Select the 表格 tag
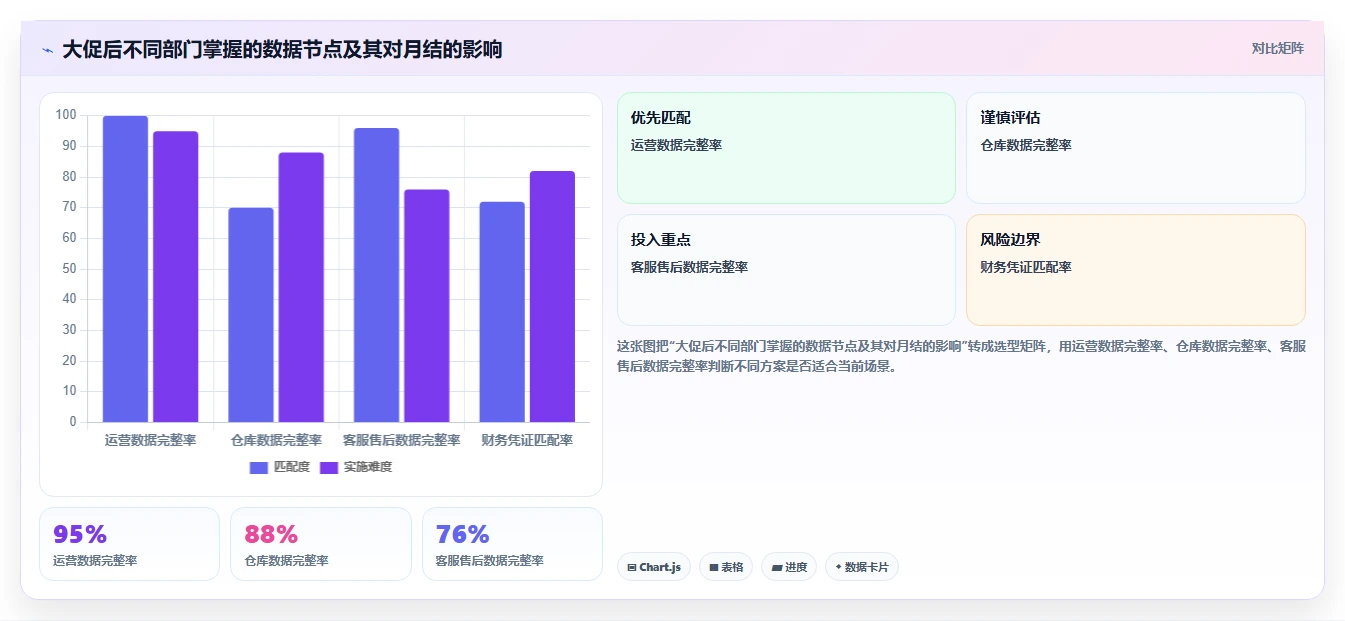This screenshot has height=621, width=1345. (726, 567)
